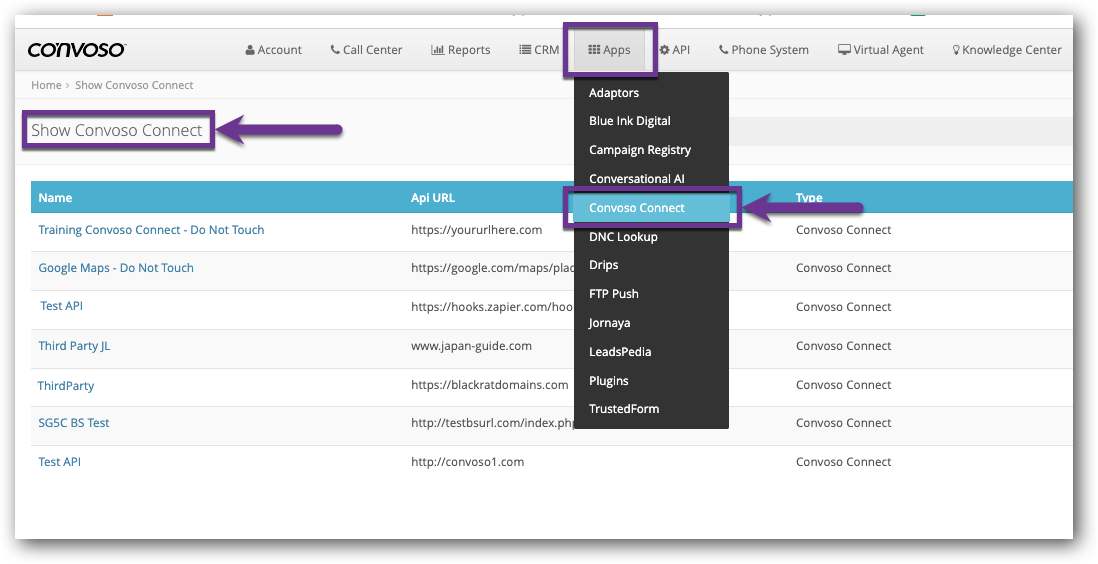
Task: Click https://blackratdomains.com URL cell
Action: (489, 385)
